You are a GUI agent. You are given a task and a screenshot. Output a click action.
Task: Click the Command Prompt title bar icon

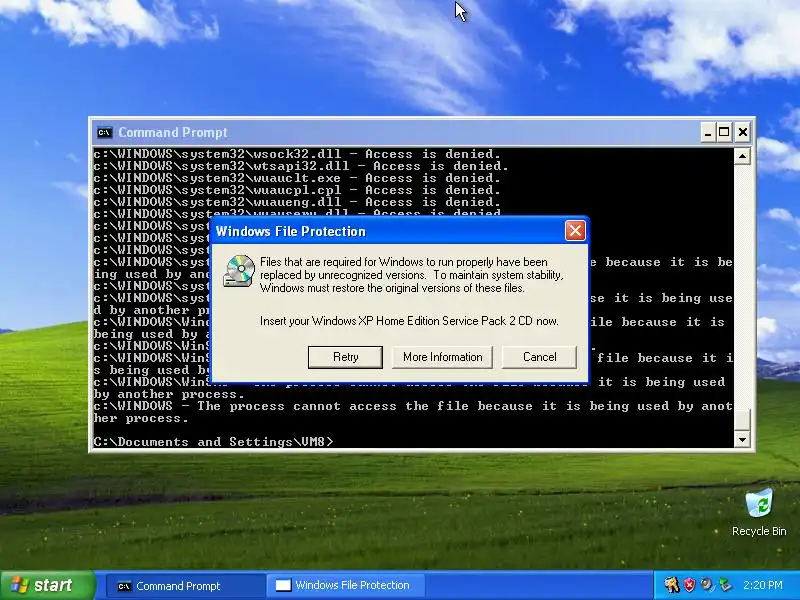point(105,133)
